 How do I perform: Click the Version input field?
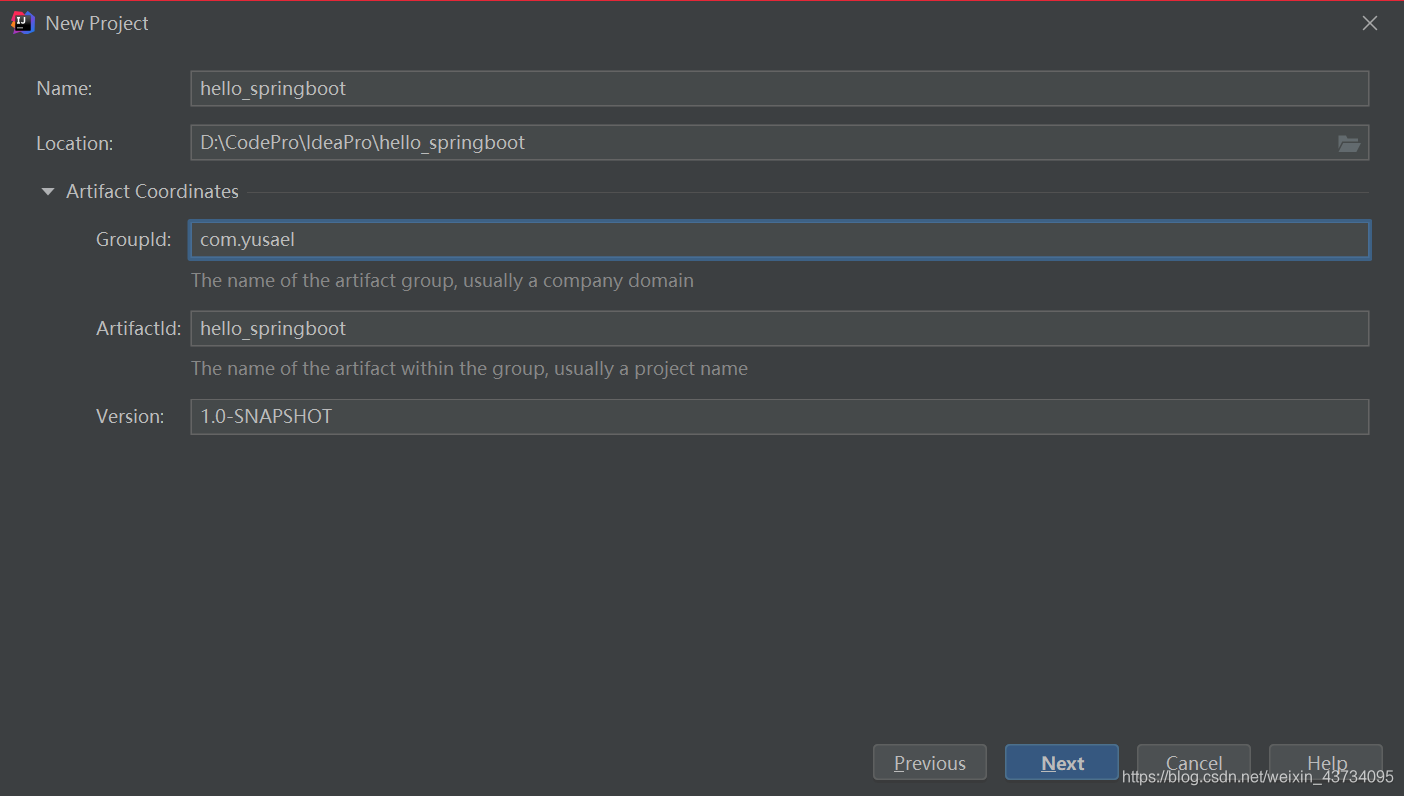tap(779, 417)
